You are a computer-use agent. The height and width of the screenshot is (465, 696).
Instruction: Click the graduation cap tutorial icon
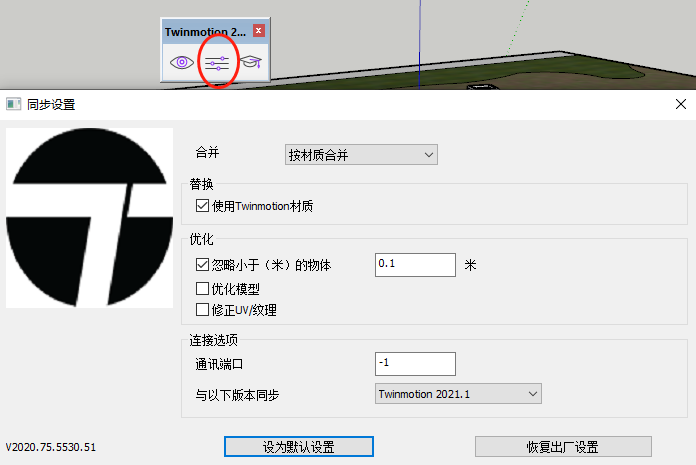pos(251,62)
